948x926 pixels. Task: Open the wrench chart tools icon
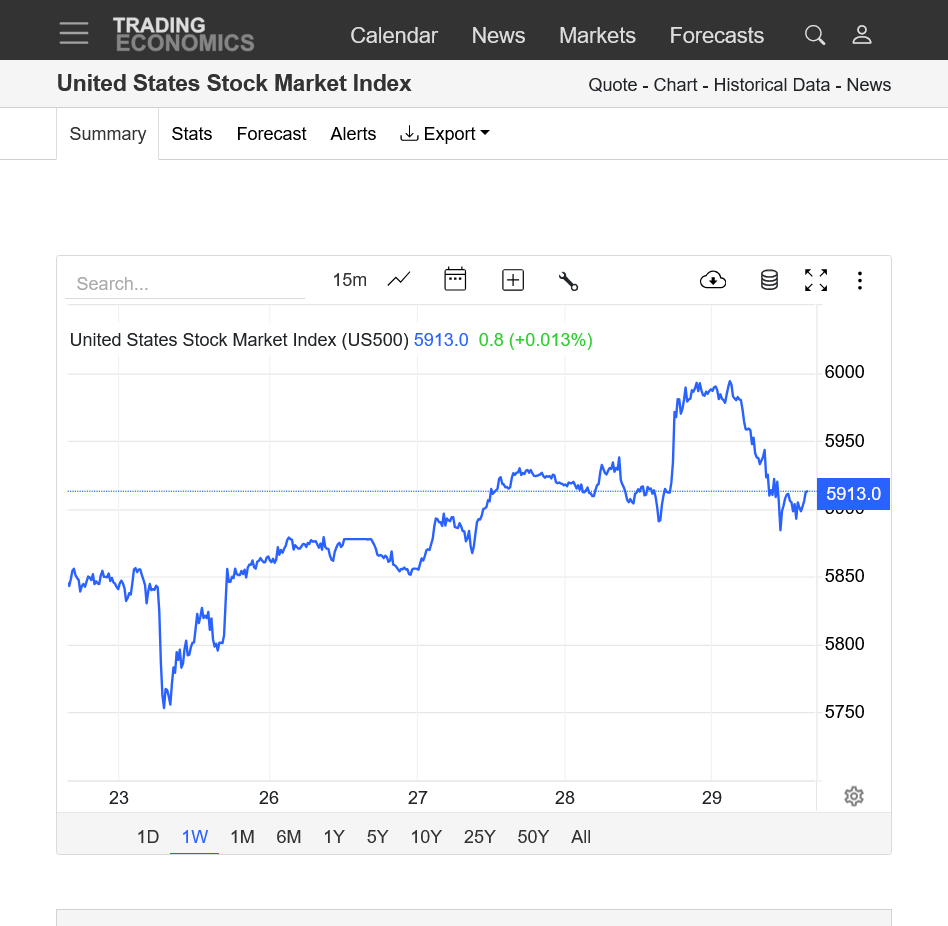point(568,281)
